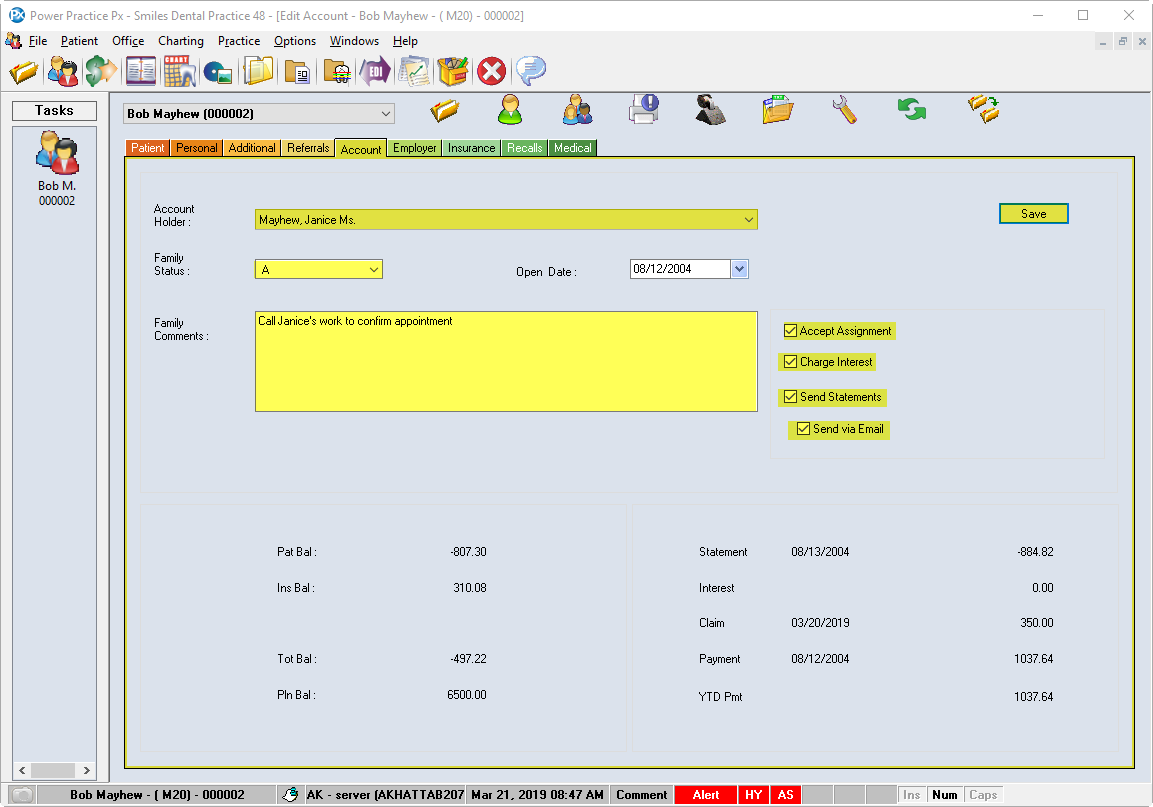
Task: Open the appointment book icon
Action: (141, 72)
